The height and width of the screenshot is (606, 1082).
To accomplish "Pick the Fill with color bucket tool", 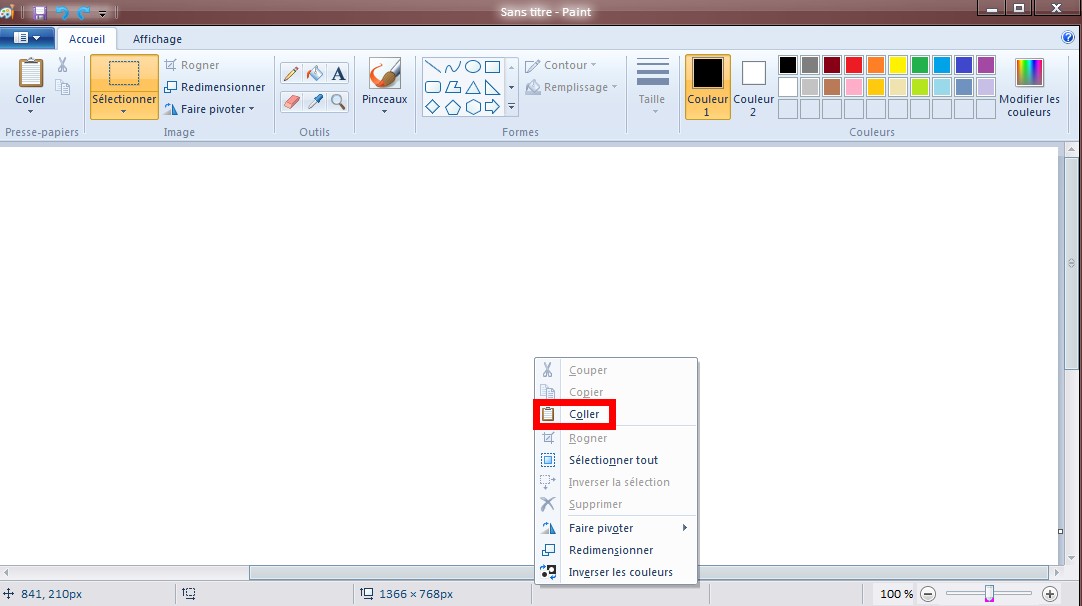I will [315, 73].
